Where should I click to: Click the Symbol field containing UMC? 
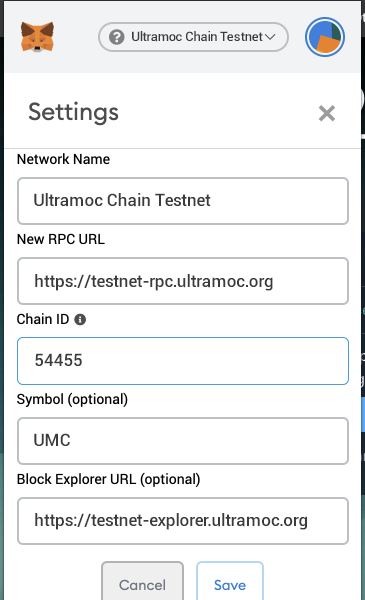(x=183, y=441)
